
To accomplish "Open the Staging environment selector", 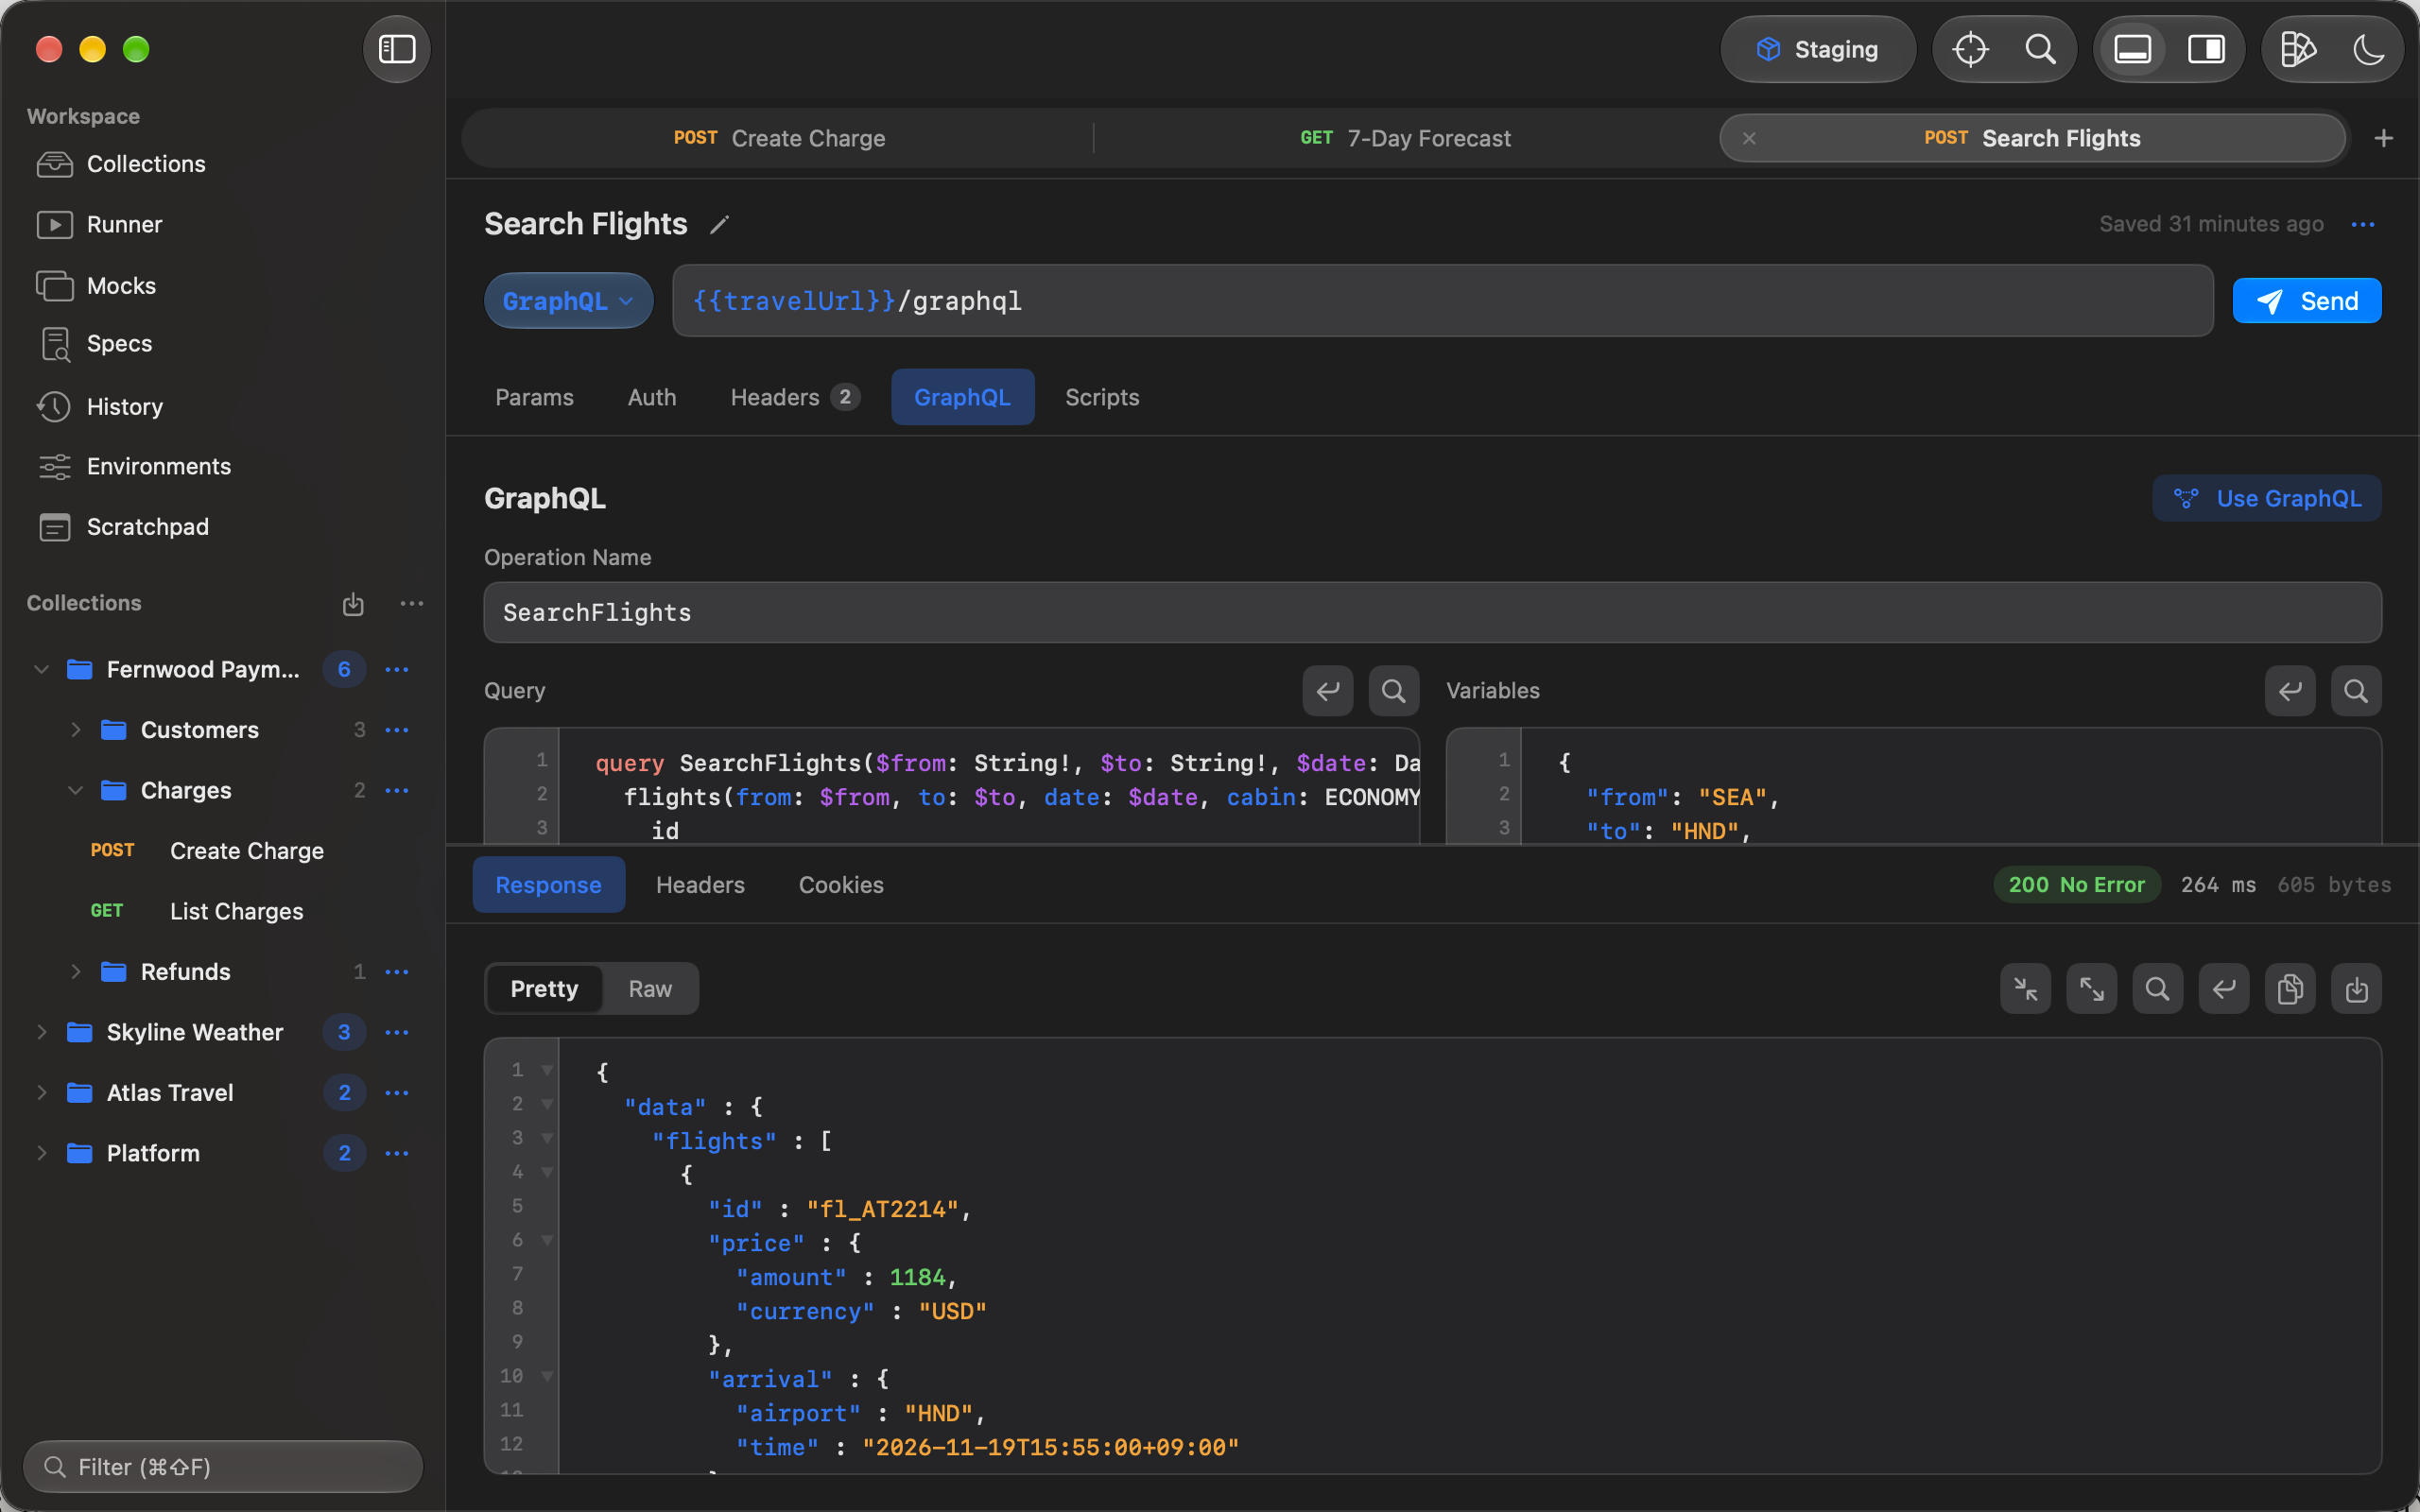I will (1817, 49).
